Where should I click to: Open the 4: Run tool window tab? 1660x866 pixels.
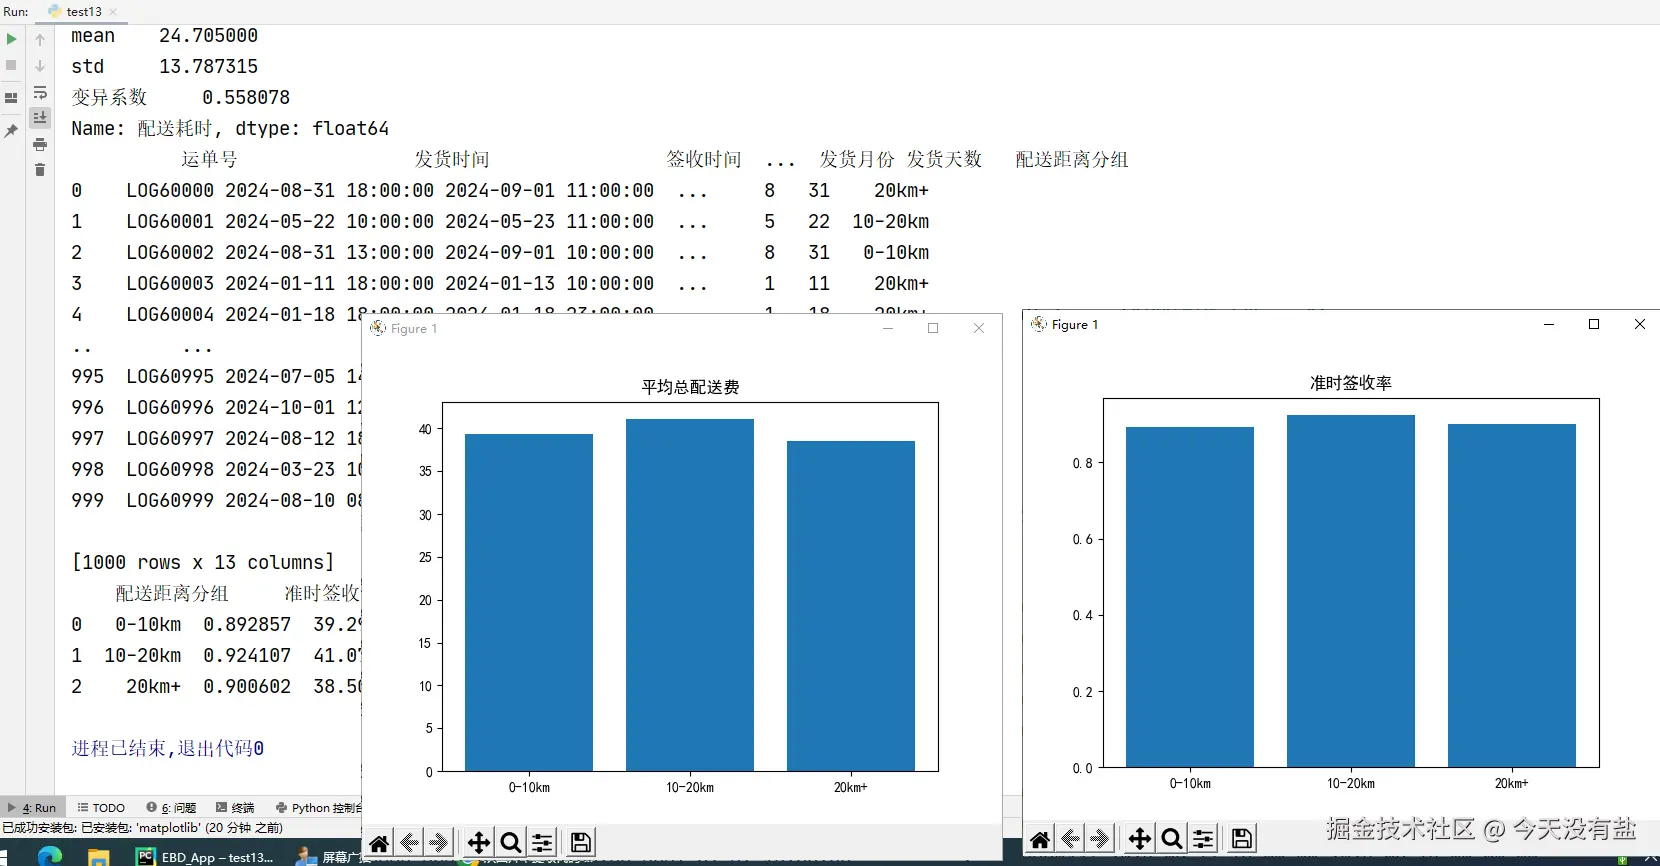34,808
